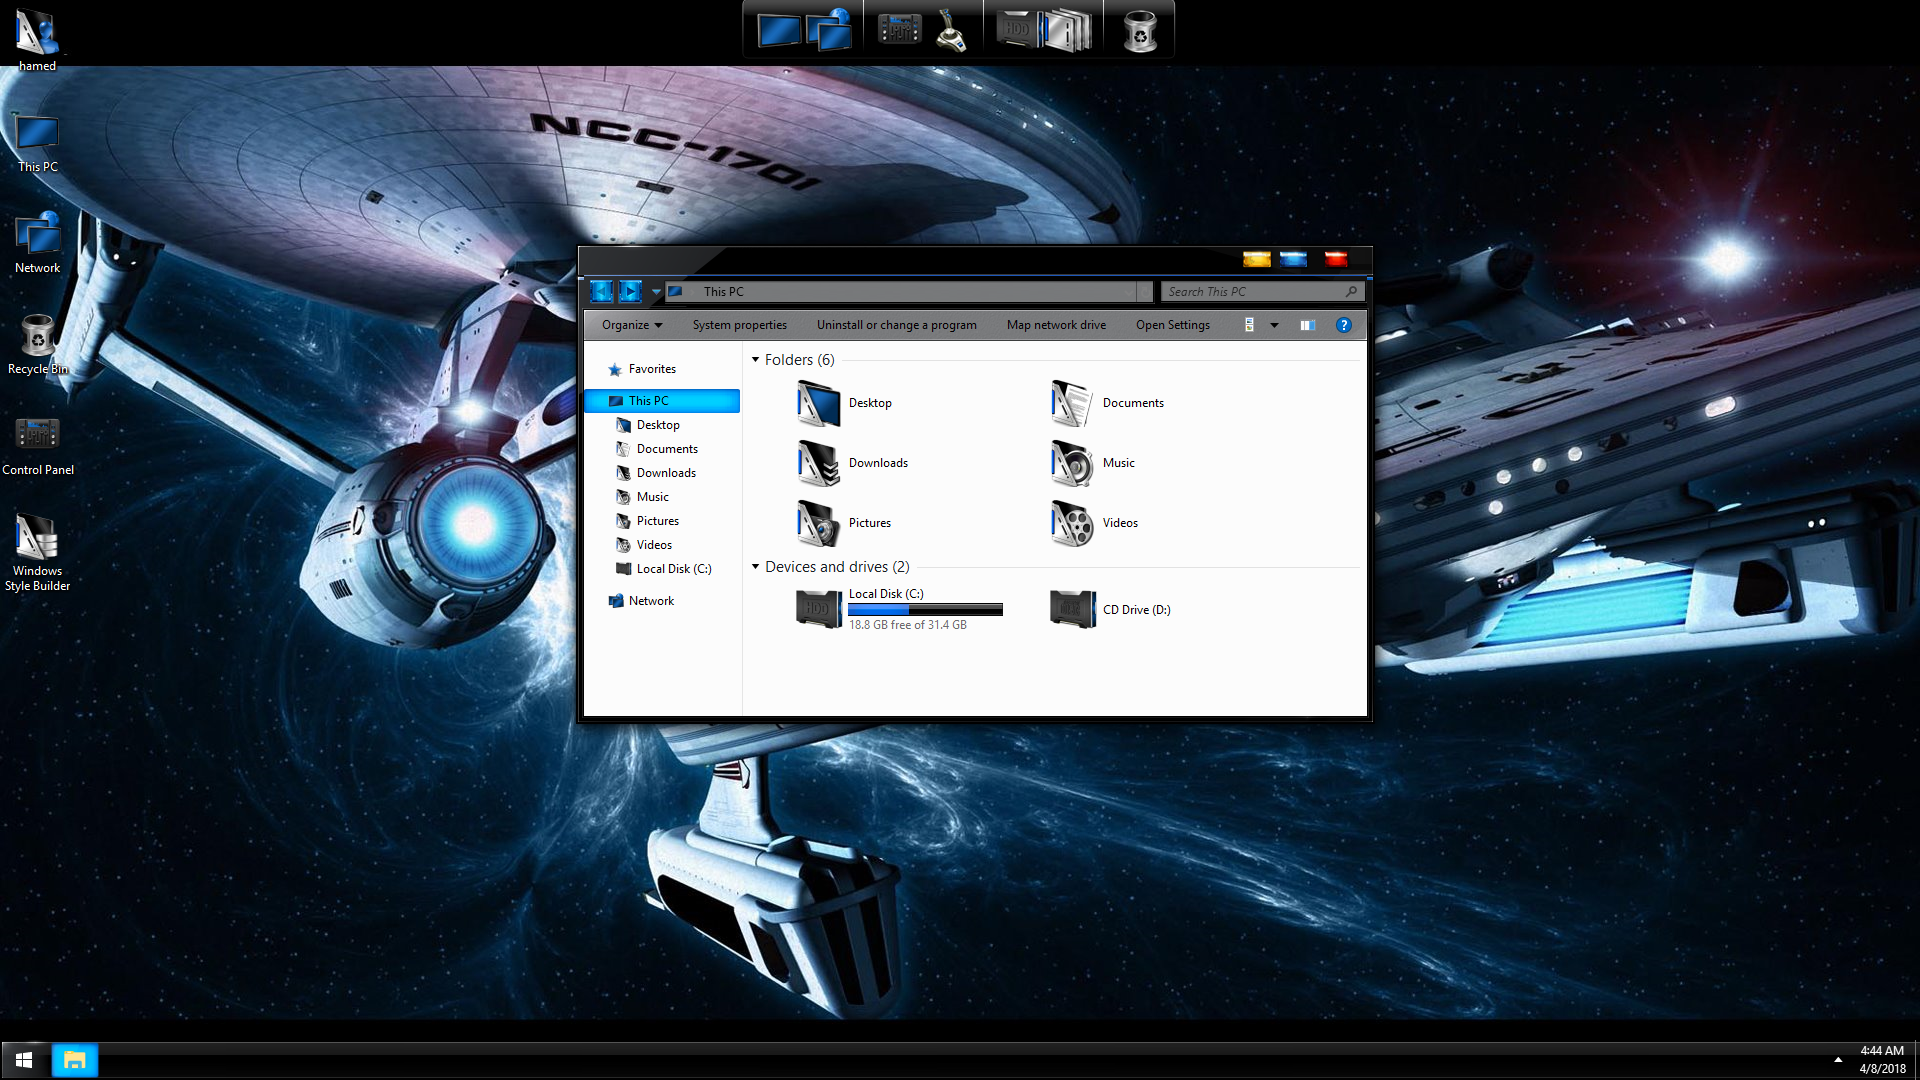Select Network in navigation pane
This screenshot has height=1080, width=1920.
(651, 601)
